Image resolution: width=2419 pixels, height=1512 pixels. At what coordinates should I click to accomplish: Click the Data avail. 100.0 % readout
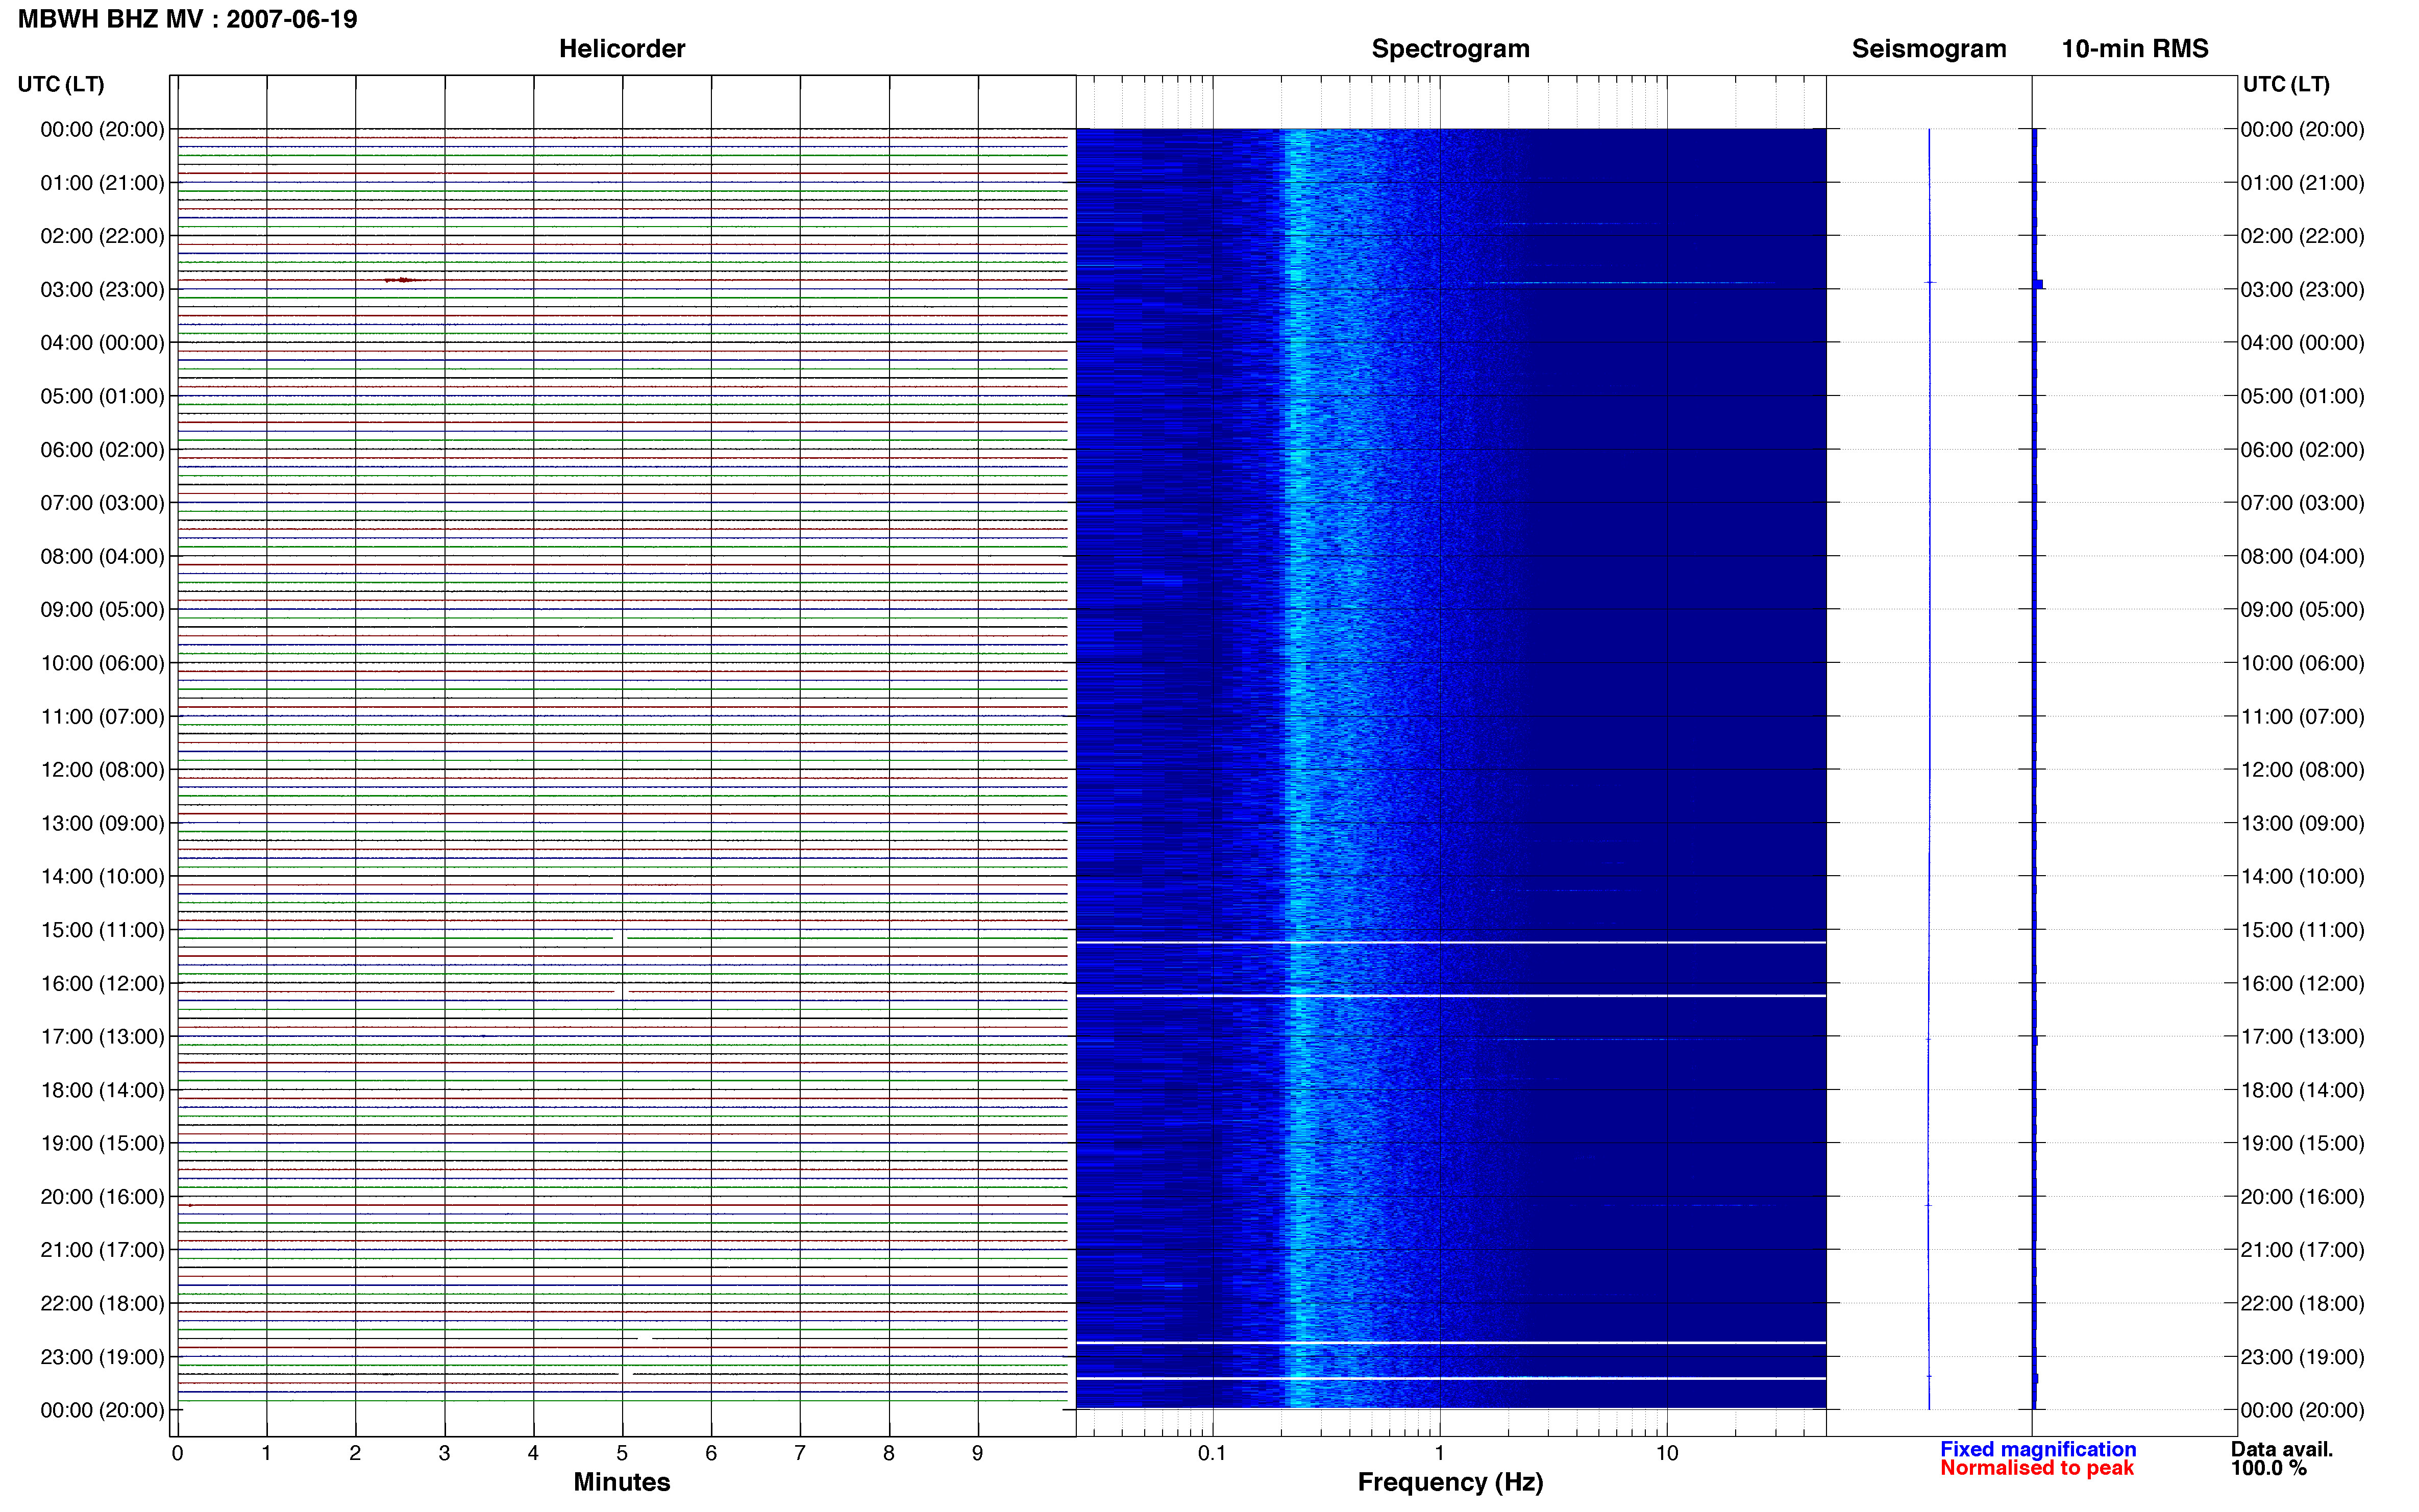click(2281, 1459)
